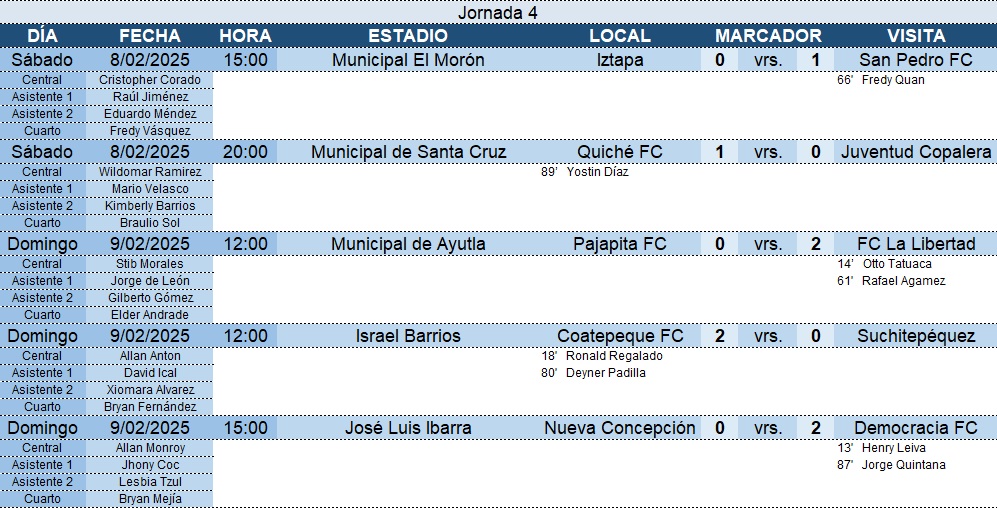Select the Quiché FC team cell
The height and width of the screenshot is (508, 997).
620,153
